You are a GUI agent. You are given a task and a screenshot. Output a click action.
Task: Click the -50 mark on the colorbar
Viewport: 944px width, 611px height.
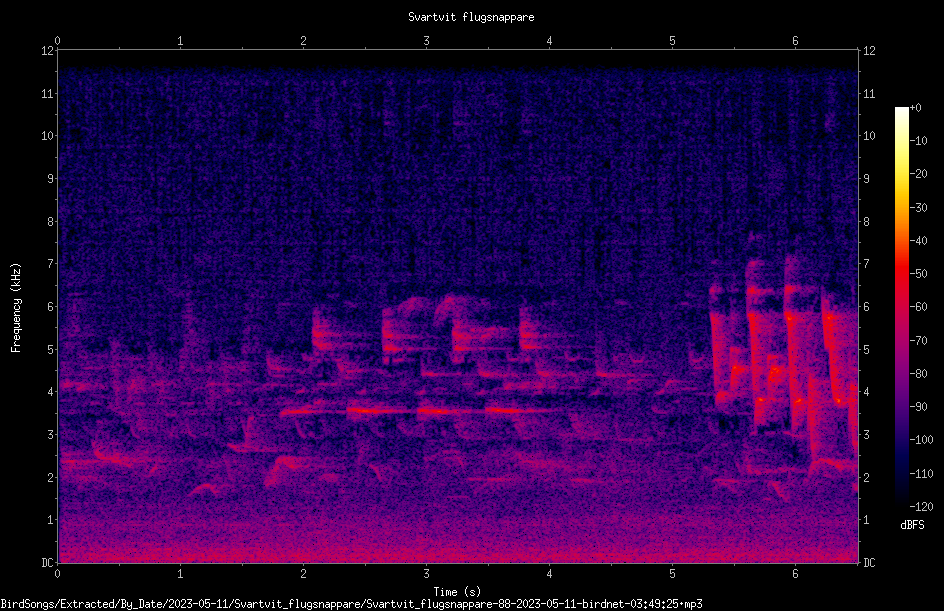coord(918,274)
